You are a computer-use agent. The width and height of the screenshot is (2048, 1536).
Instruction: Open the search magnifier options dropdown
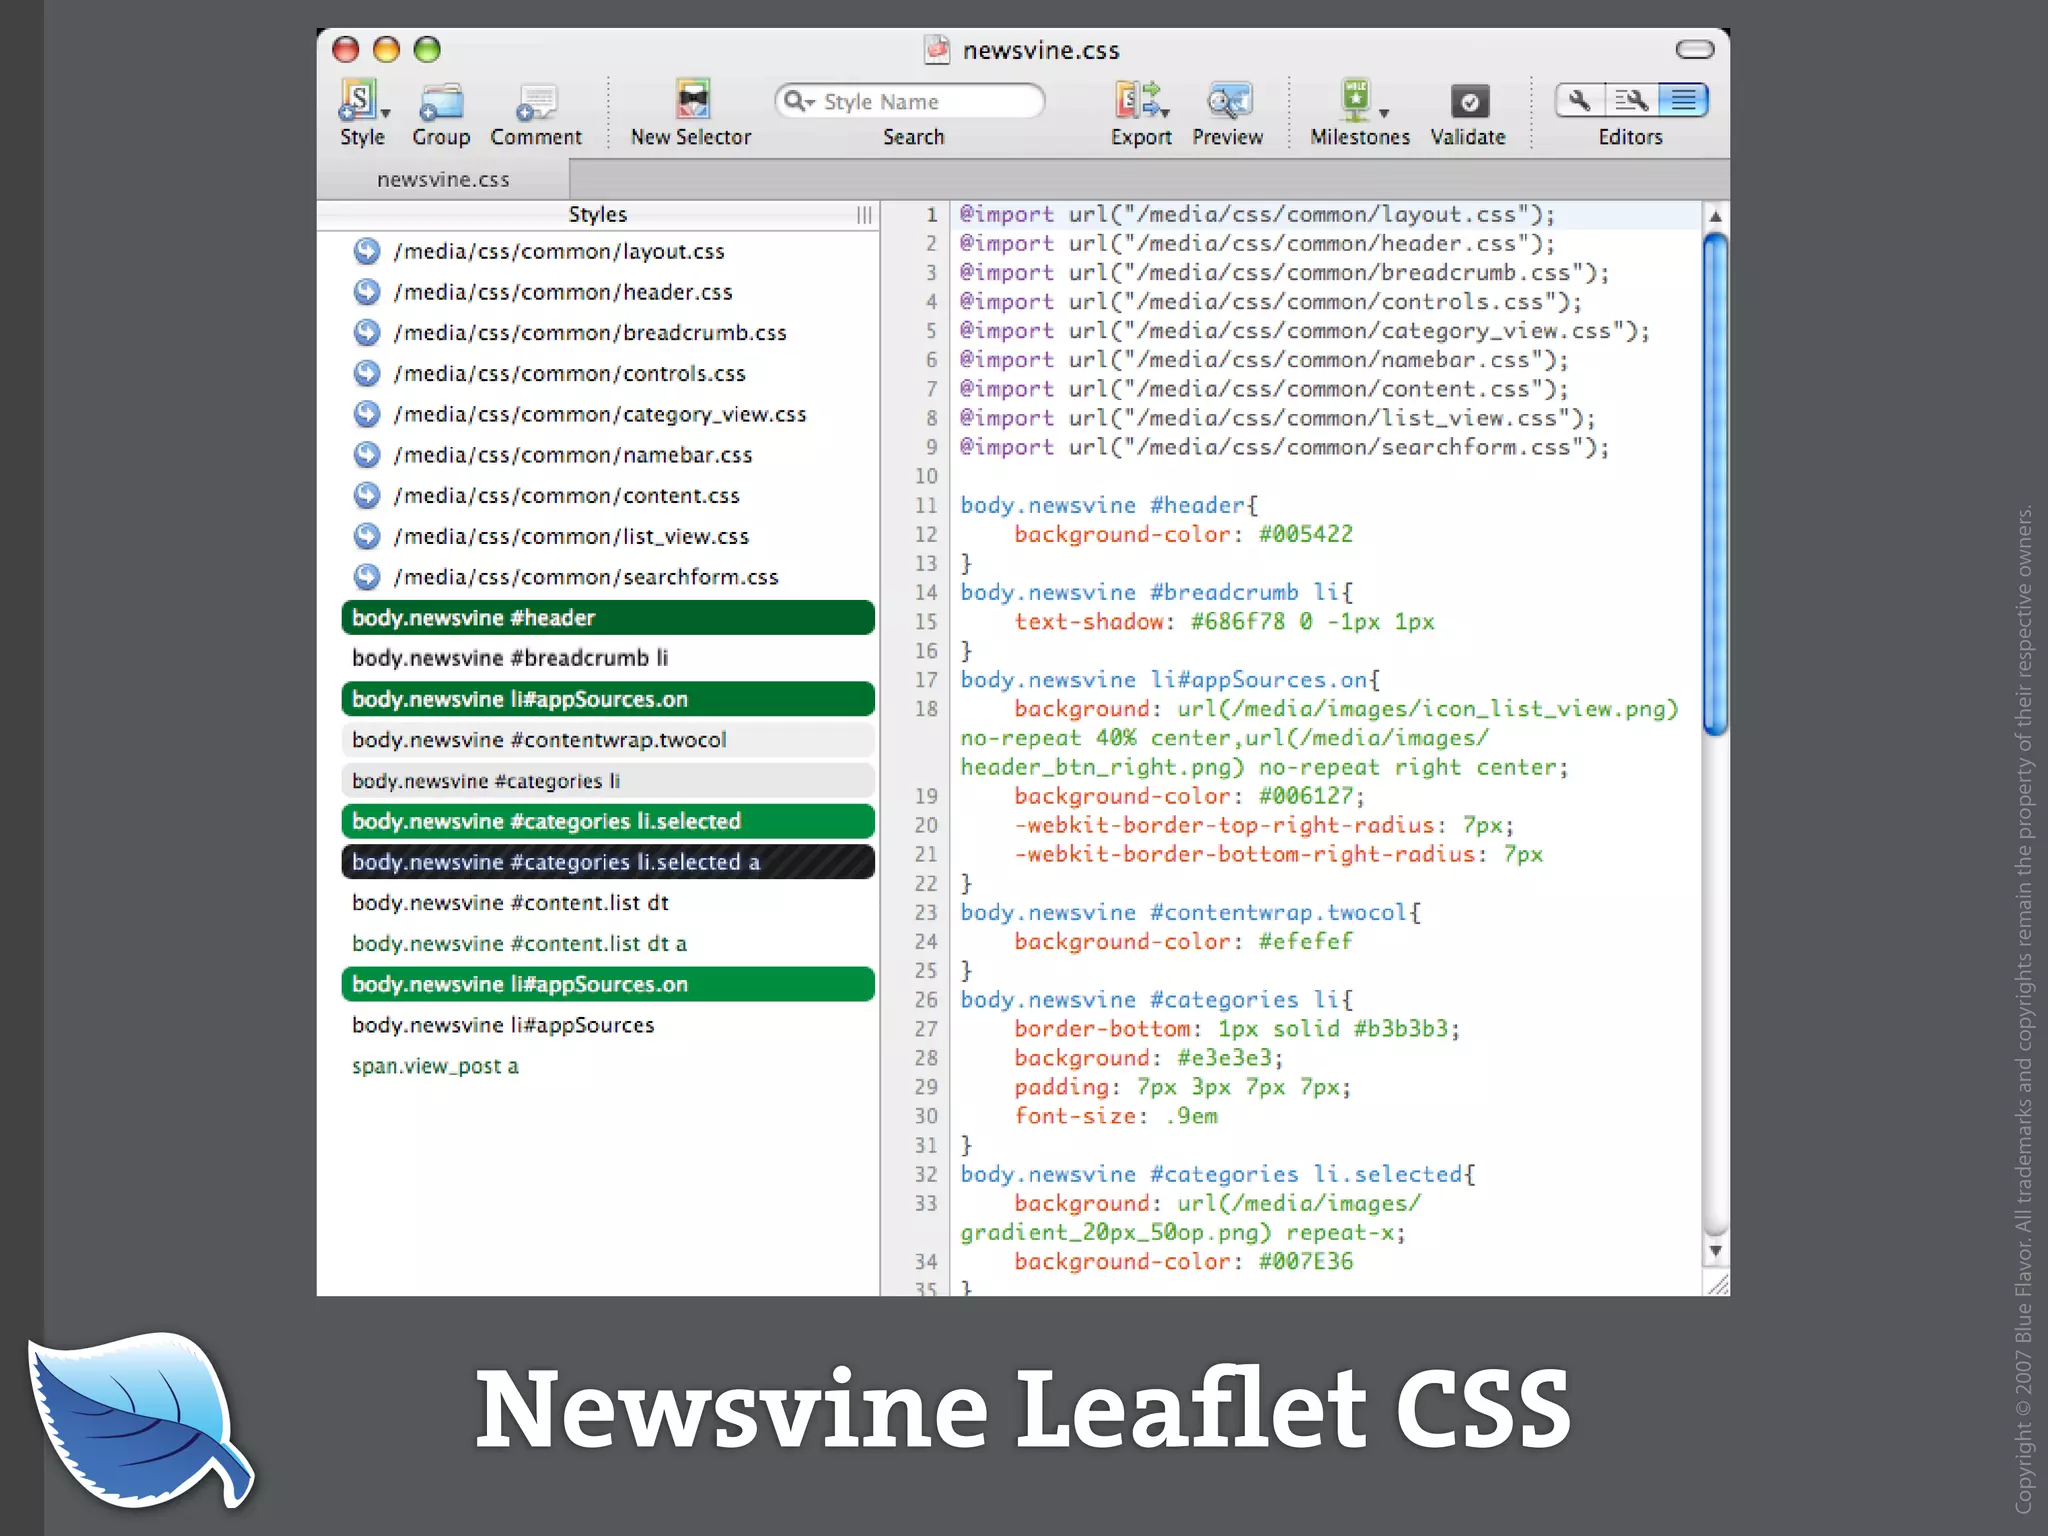798,101
